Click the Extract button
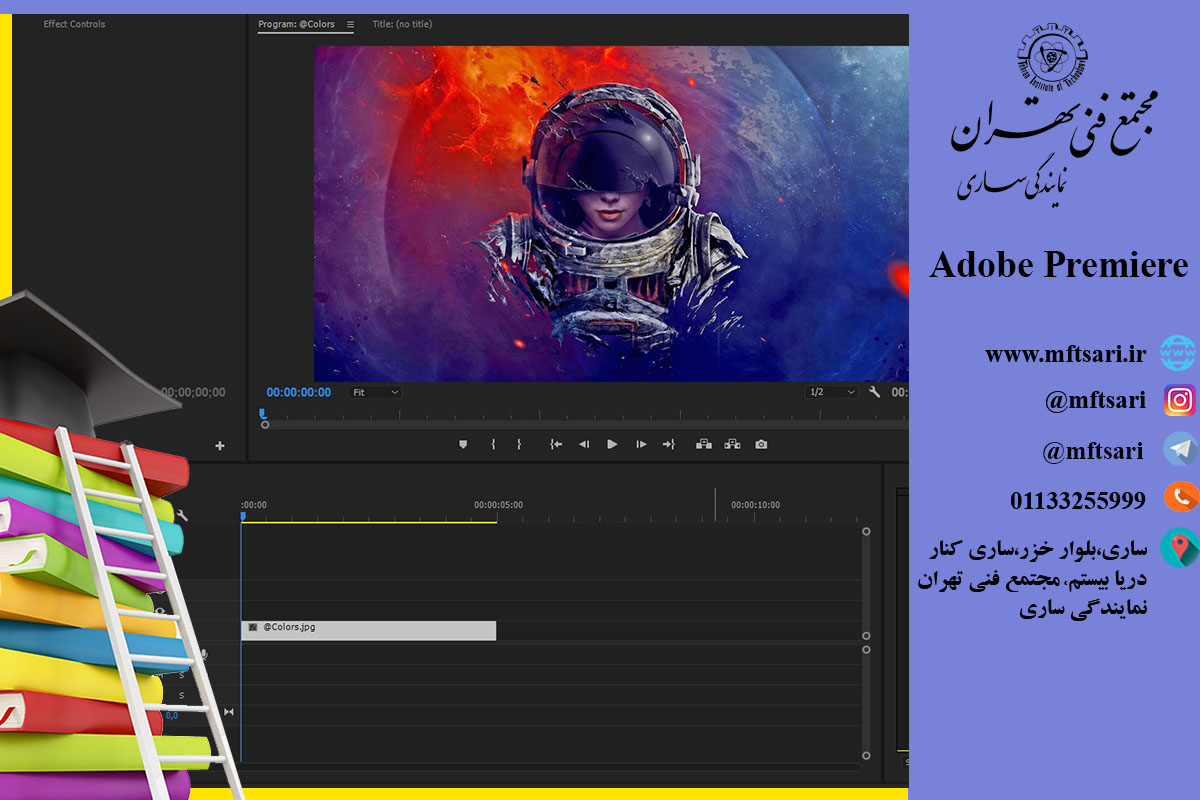The width and height of the screenshot is (1200, 800). point(732,444)
